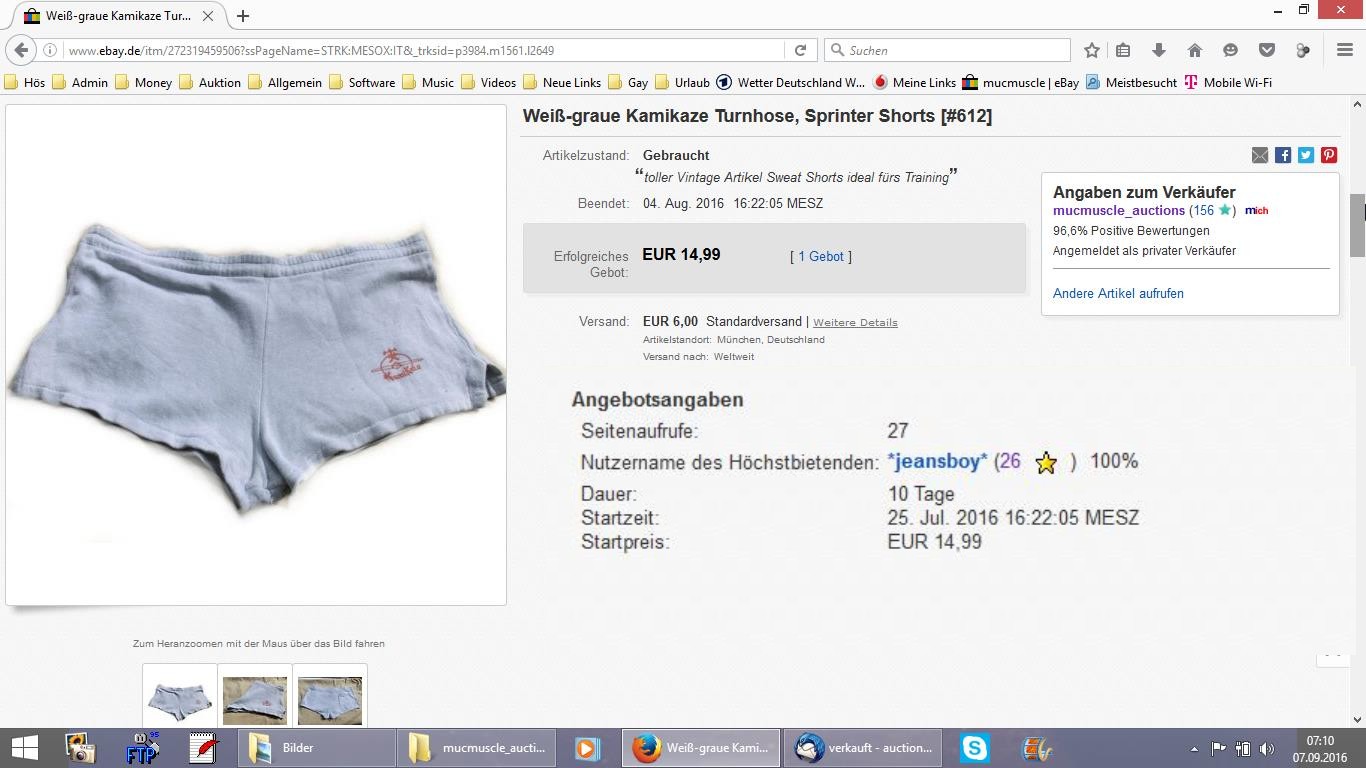1366x768 pixels.
Task: Share the listing via the email icon
Action: (1260, 155)
